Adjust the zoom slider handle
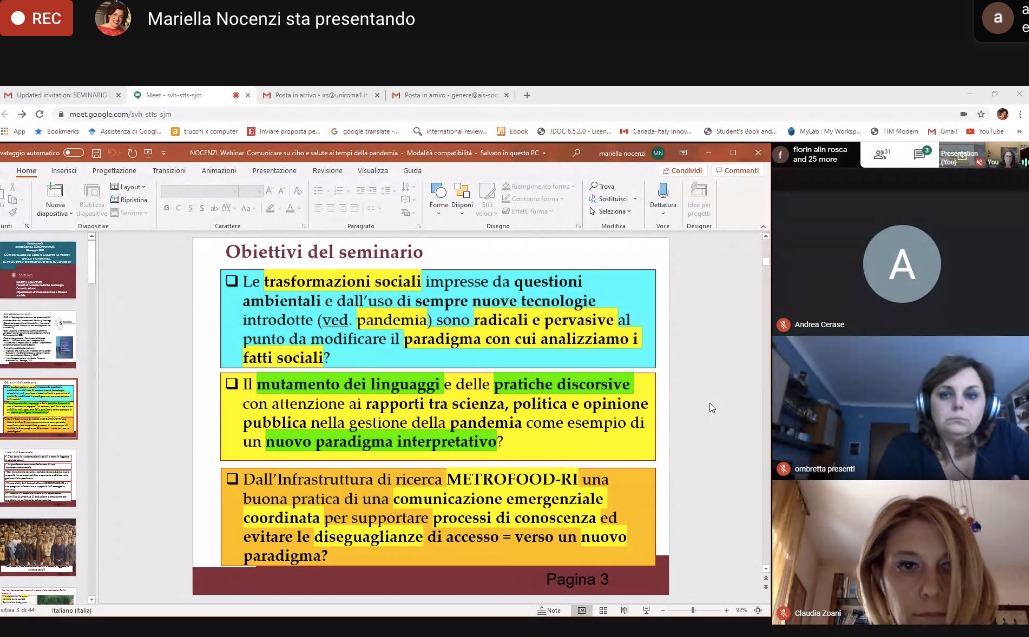 pos(693,611)
